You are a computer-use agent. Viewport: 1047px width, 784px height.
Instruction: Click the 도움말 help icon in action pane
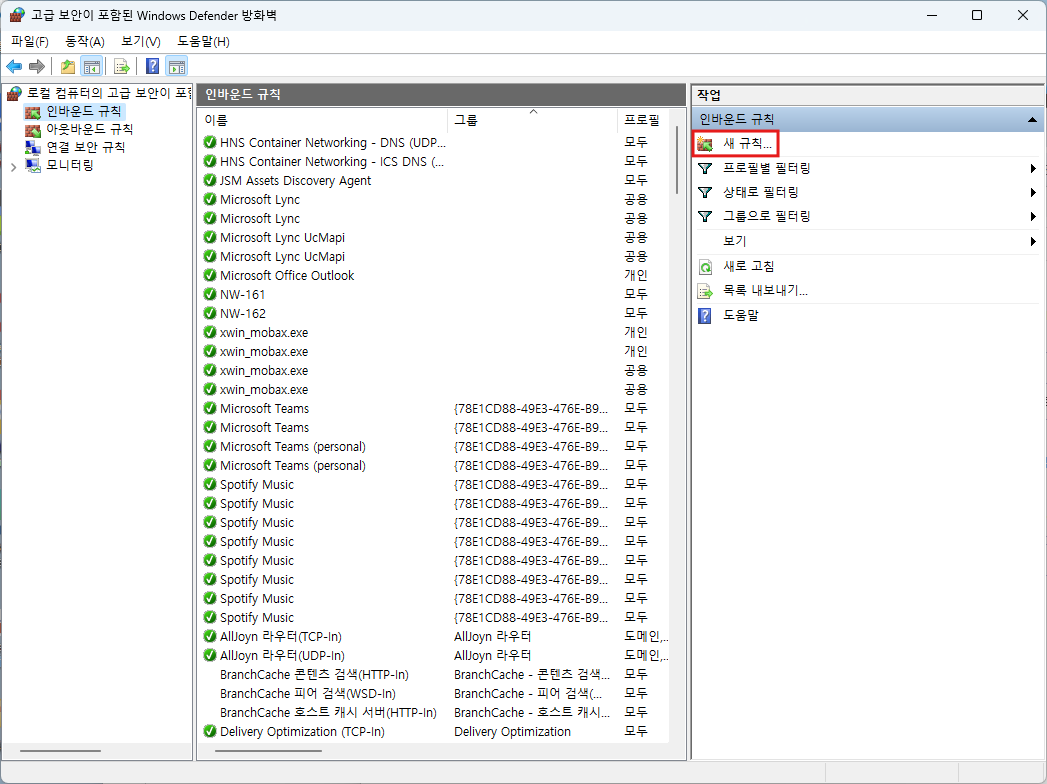(704, 315)
